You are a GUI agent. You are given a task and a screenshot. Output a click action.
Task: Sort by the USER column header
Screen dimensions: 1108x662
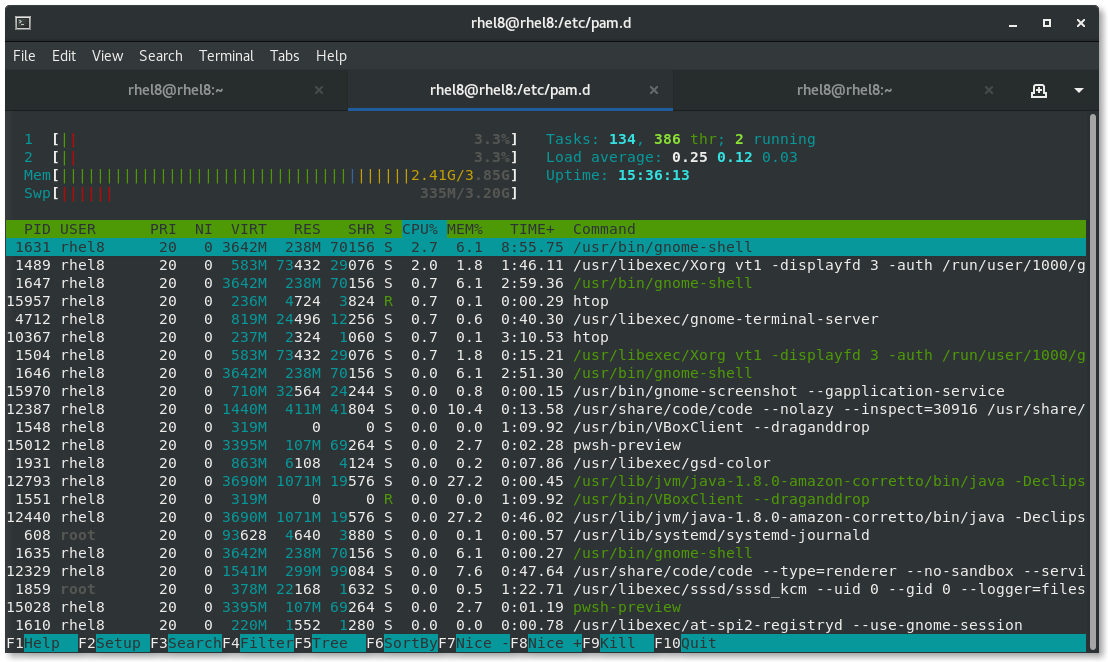tap(78, 229)
